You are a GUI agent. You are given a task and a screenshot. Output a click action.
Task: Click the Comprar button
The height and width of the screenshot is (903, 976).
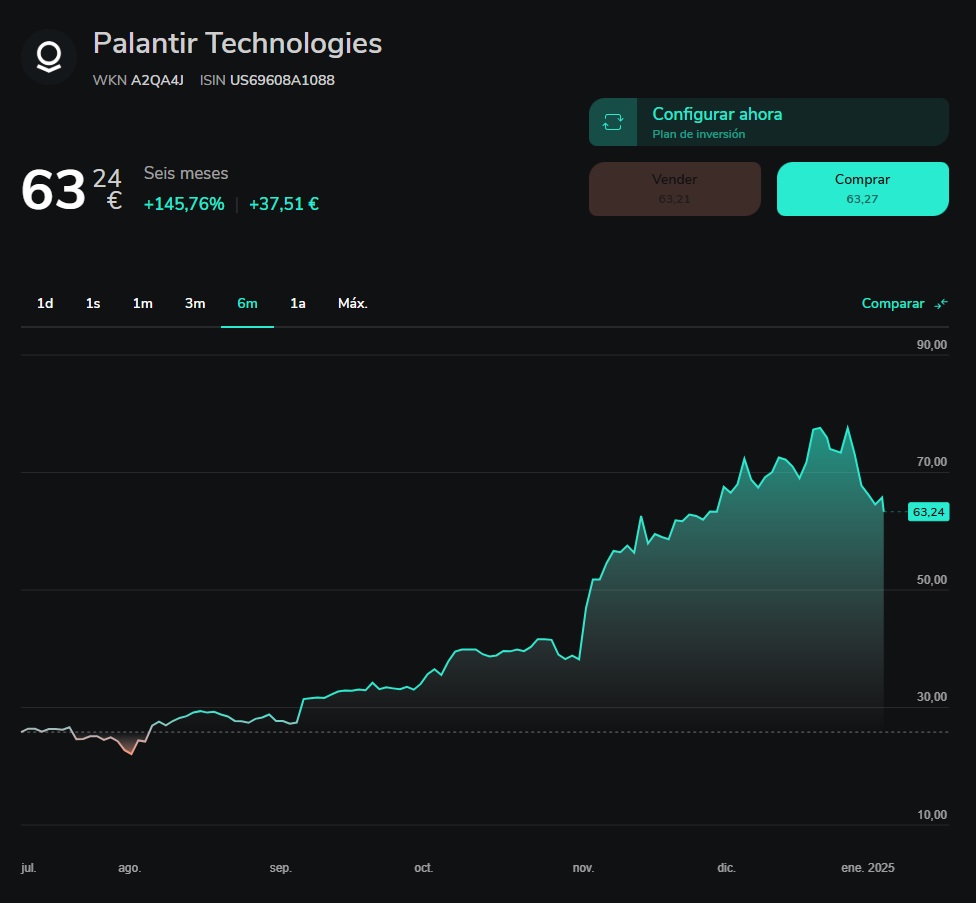tap(862, 188)
